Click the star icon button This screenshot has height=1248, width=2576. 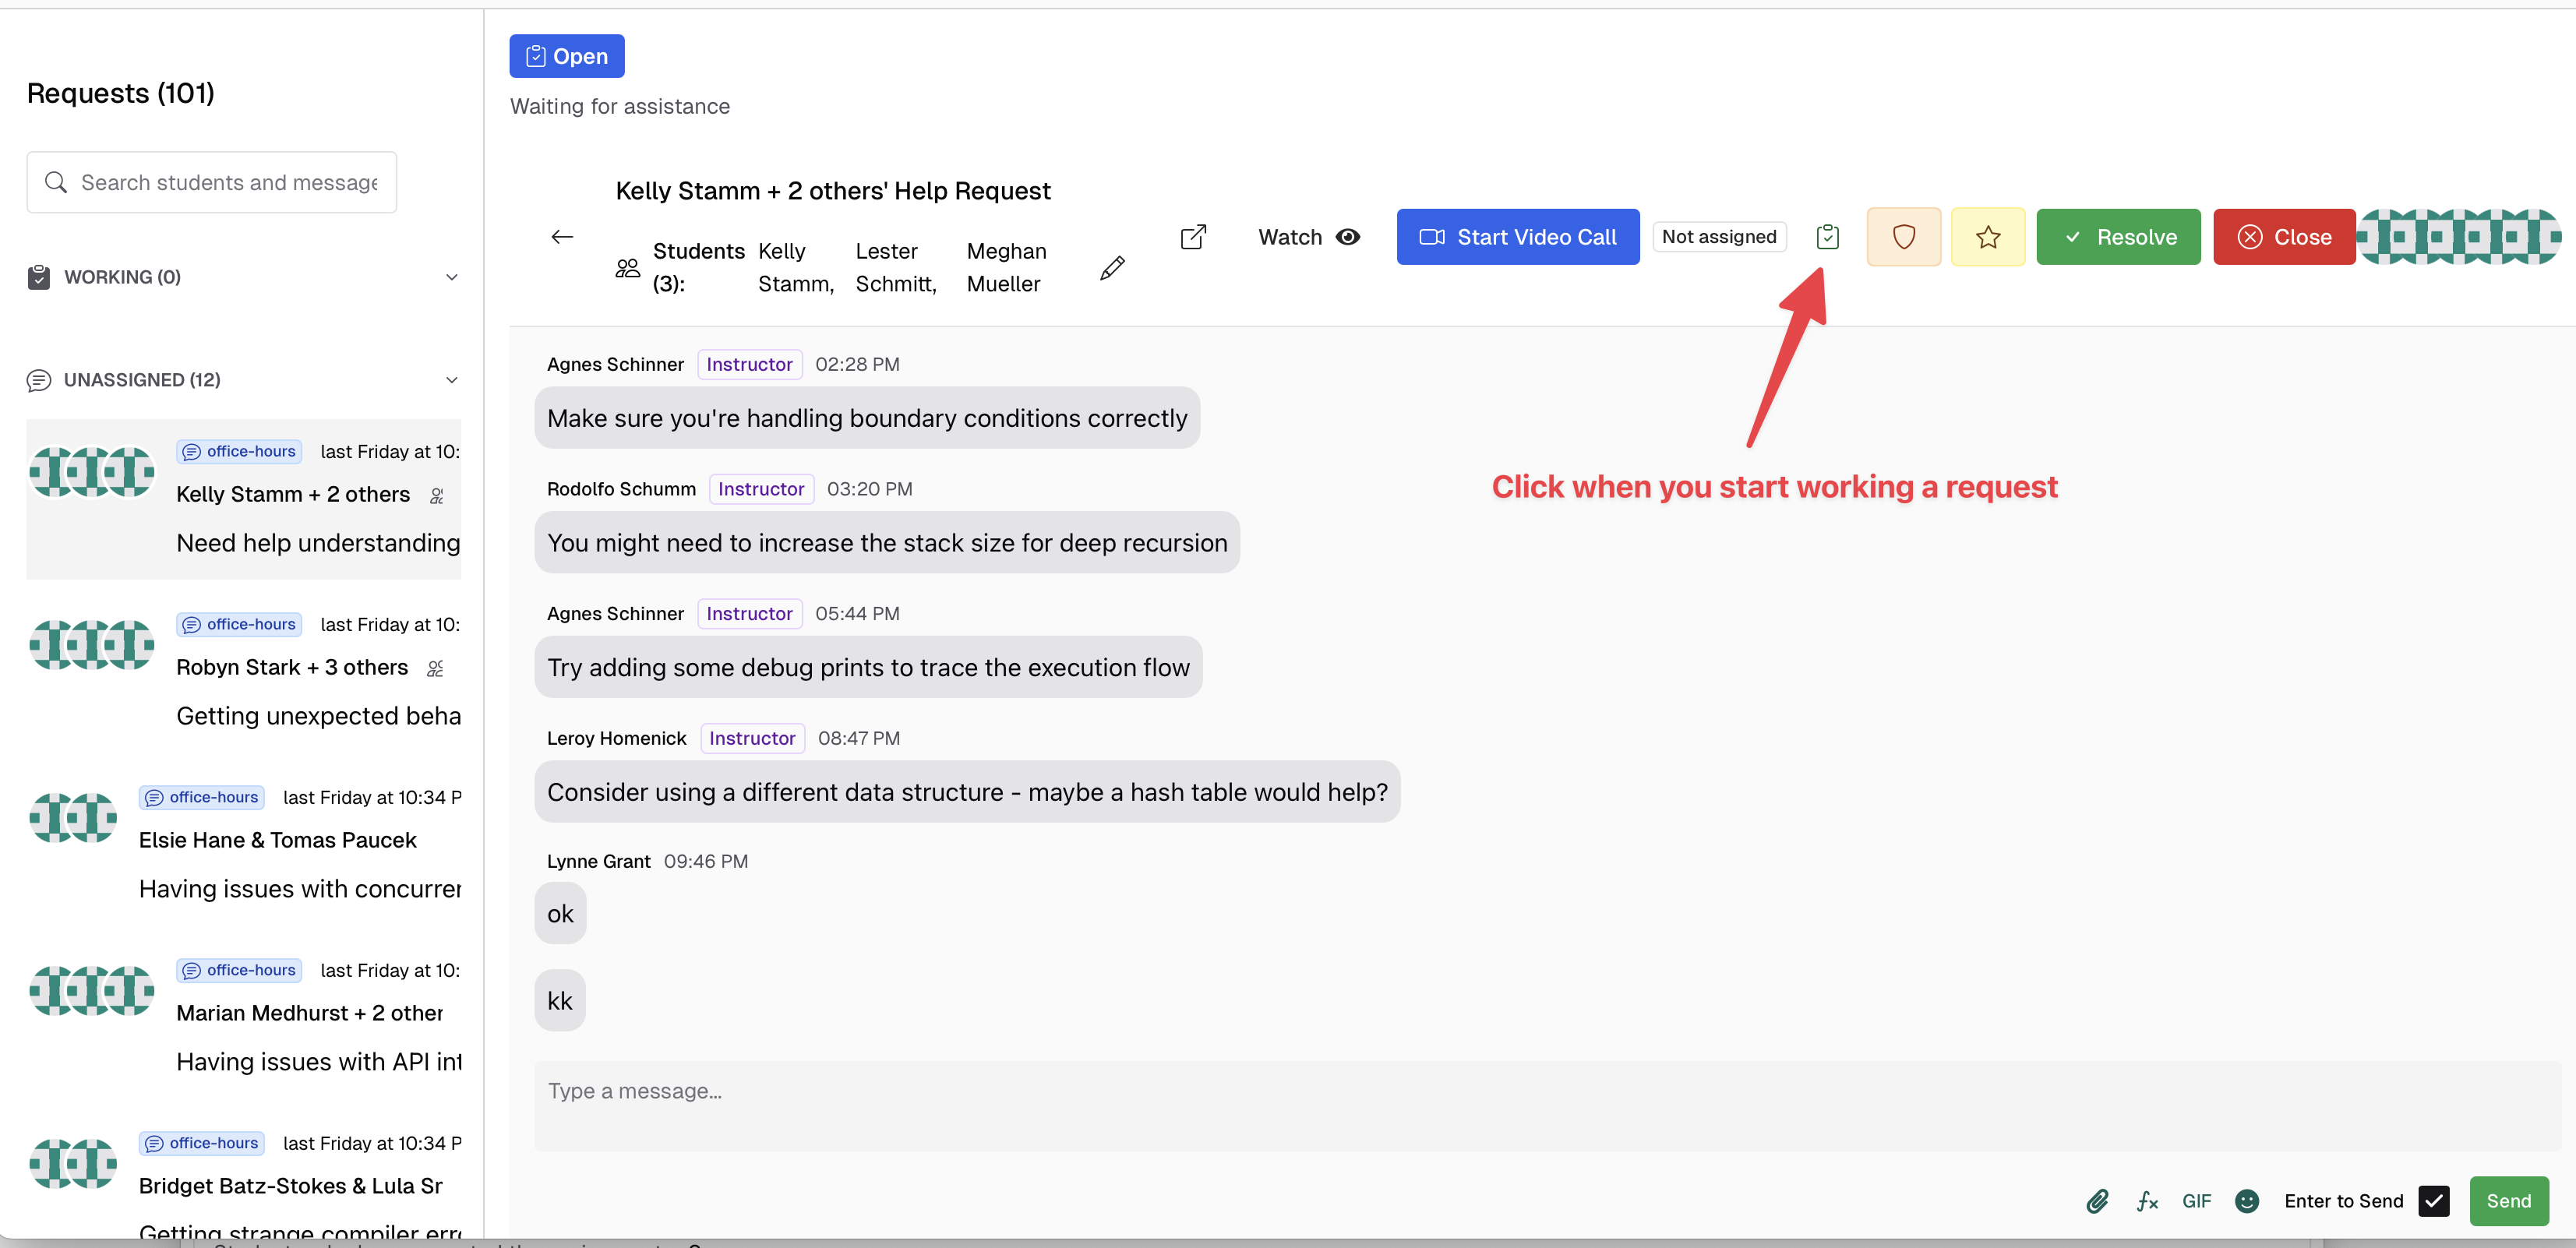pyautogui.click(x=1988, y=237)
